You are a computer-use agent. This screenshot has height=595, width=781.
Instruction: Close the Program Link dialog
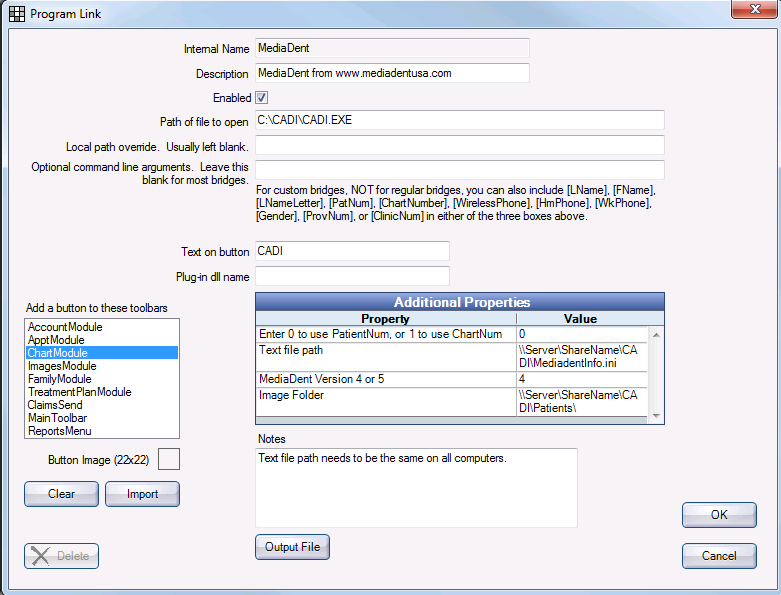click(754, 9)
